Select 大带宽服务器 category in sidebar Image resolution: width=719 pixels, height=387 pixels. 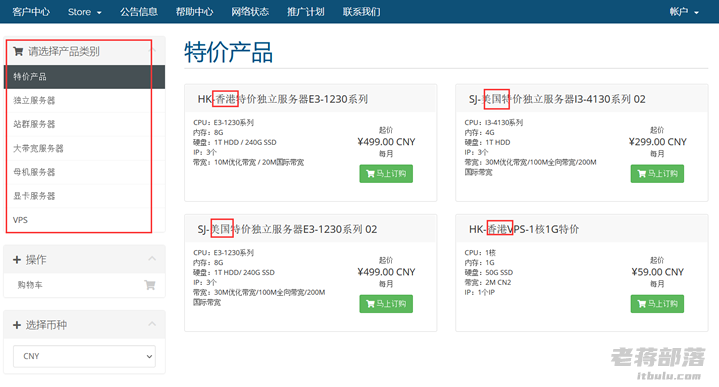point(84,148)
